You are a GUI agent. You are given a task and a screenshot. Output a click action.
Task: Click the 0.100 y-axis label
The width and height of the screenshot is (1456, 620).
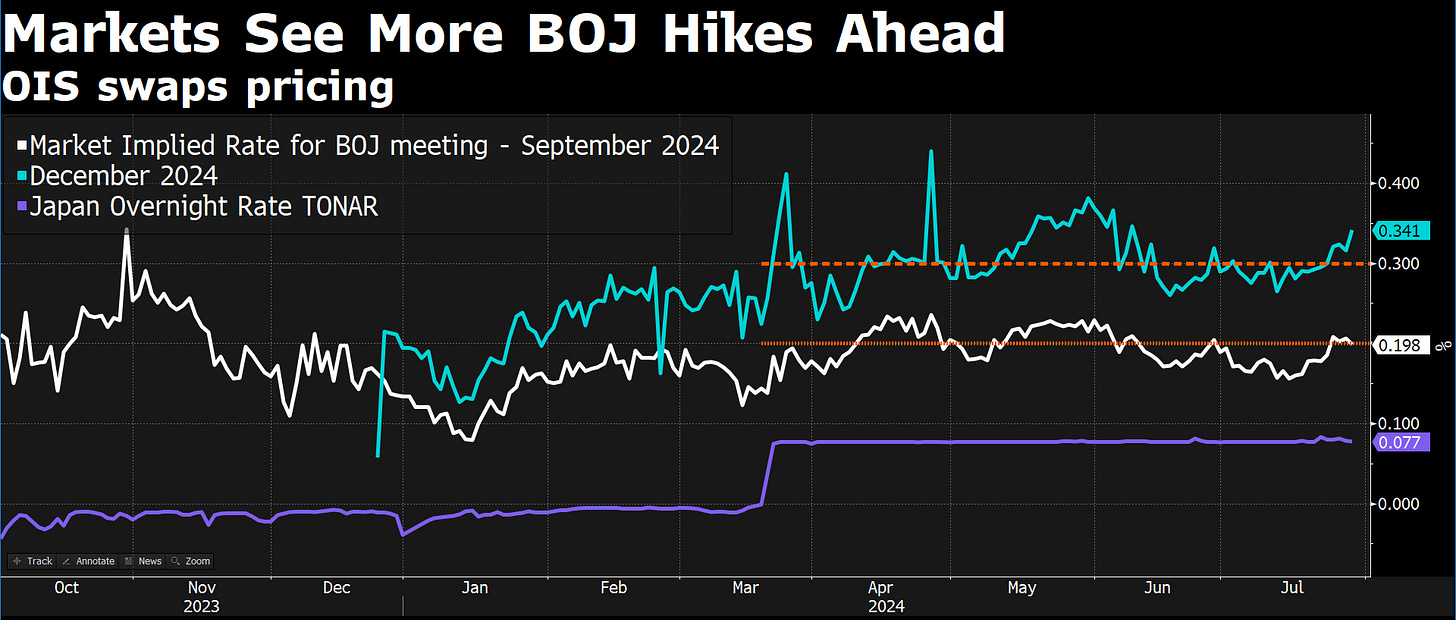pos(1400,424)
